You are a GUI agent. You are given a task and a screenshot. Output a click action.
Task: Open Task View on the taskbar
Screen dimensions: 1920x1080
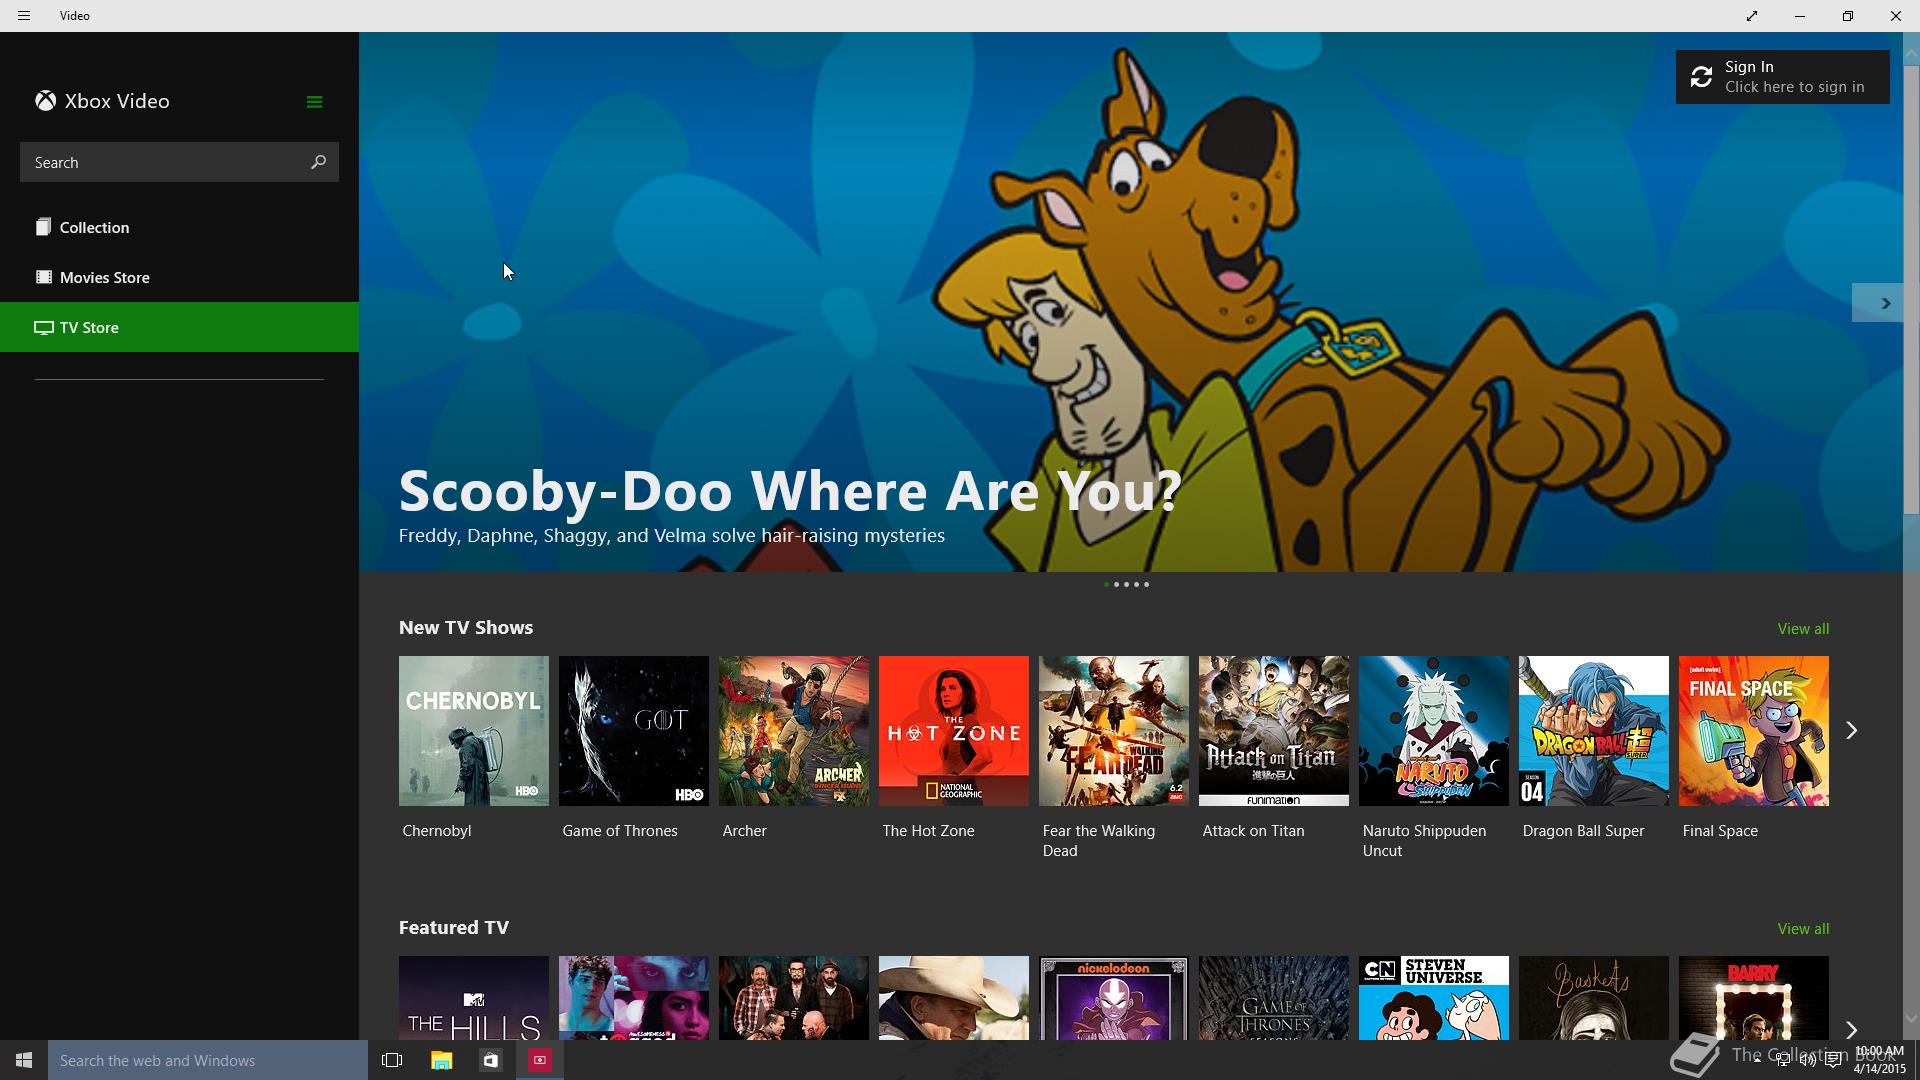(x=392, y=1060)
